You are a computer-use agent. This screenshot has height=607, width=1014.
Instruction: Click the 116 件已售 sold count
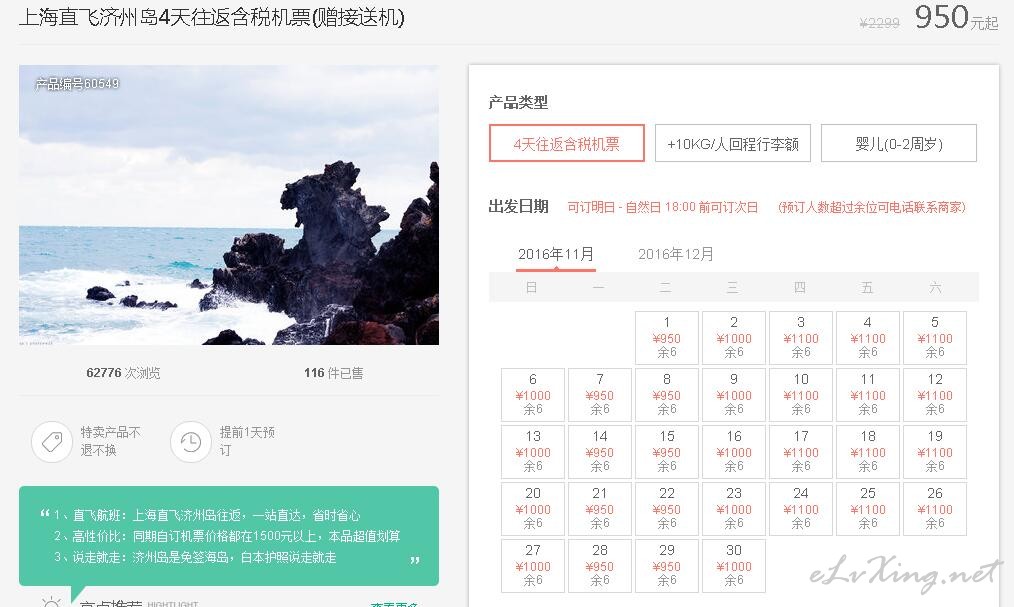point(334,373)
